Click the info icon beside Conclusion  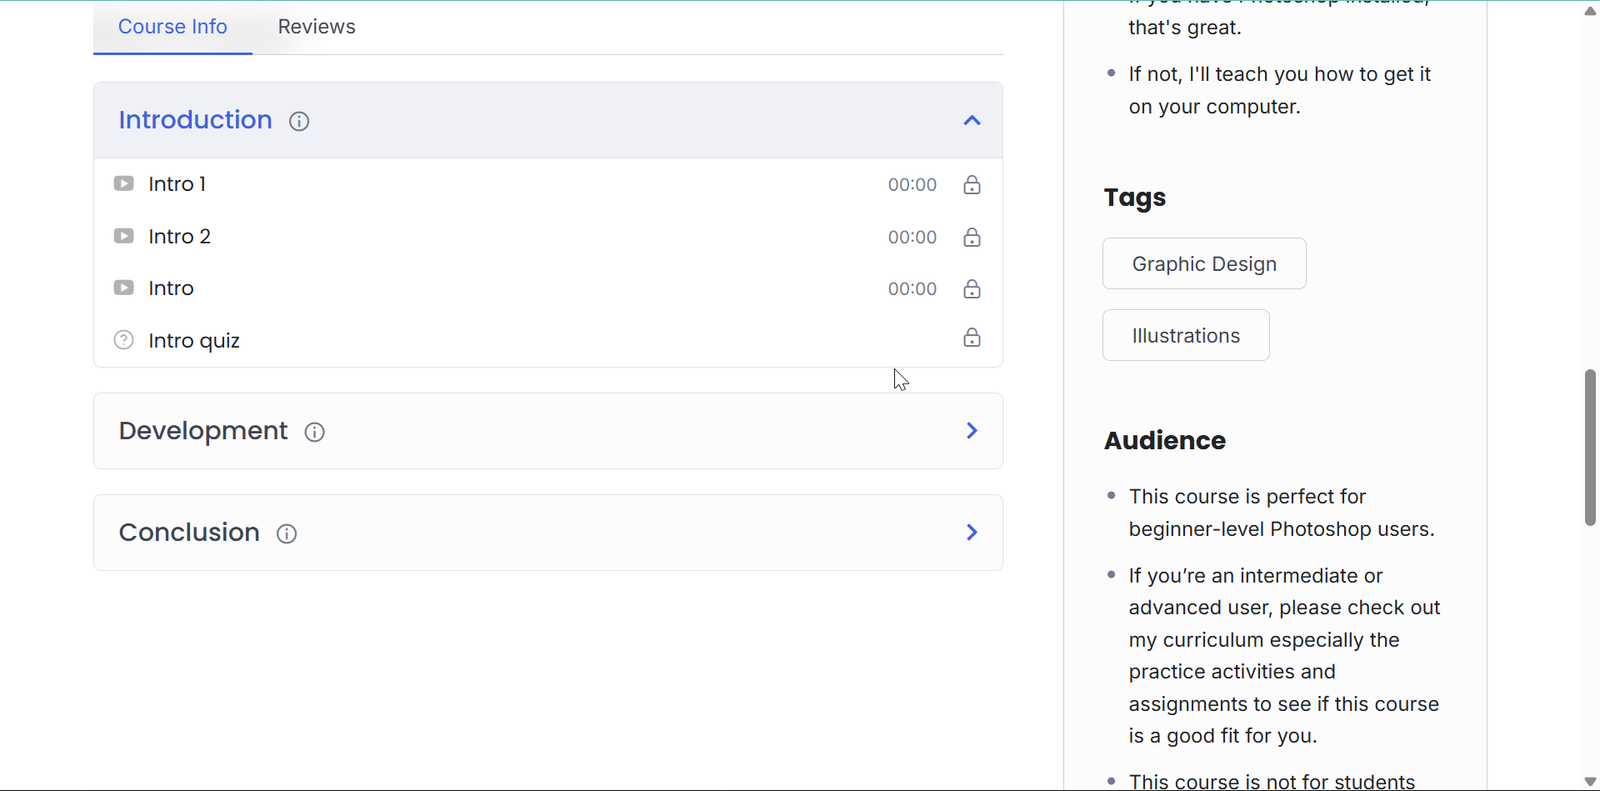pyautogui.click(x=287, y=534)
